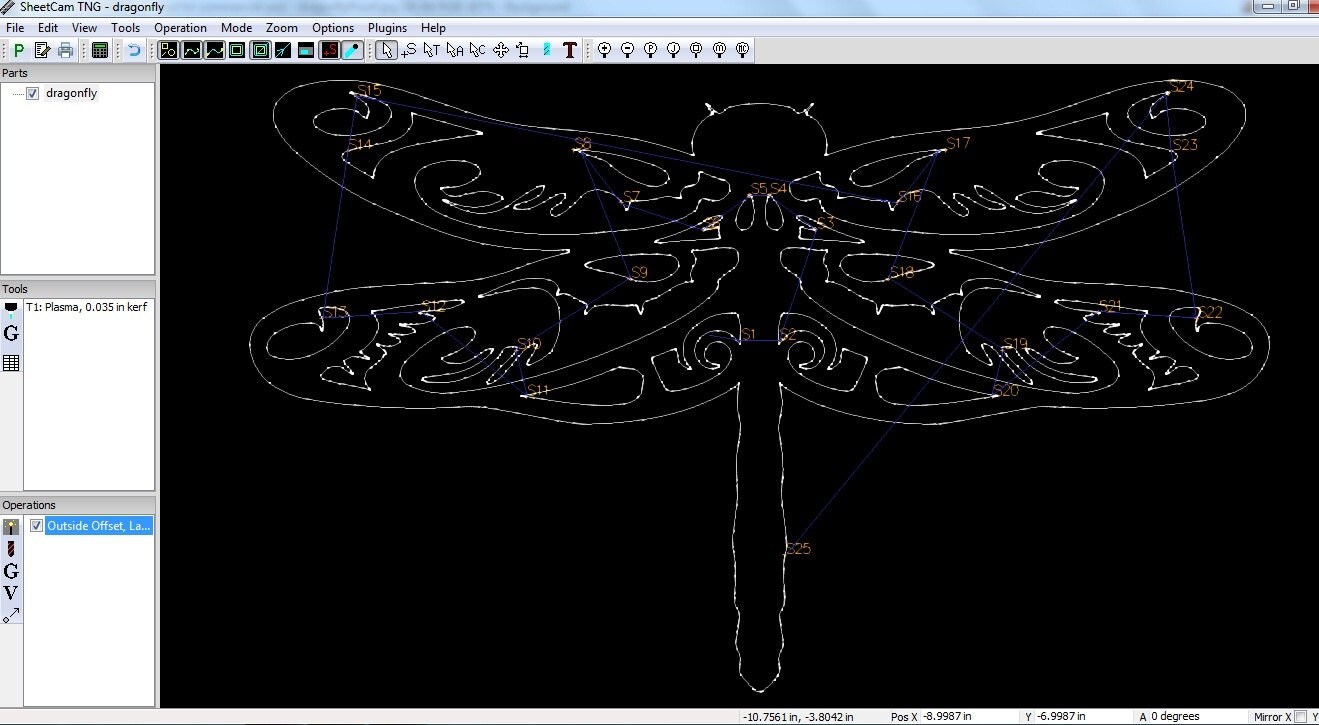This screenshot has height=725, width=1319.
Task: Run the post processor with the P icon
Action: (17, 50)
